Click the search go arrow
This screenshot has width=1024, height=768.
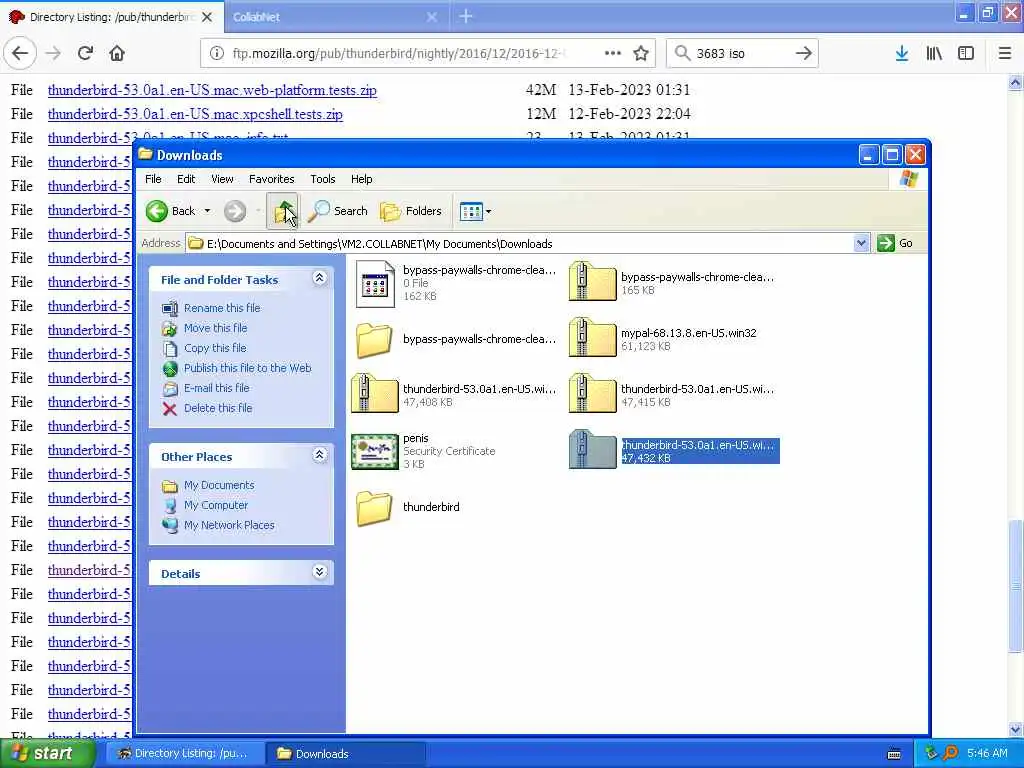pos(804,53)
